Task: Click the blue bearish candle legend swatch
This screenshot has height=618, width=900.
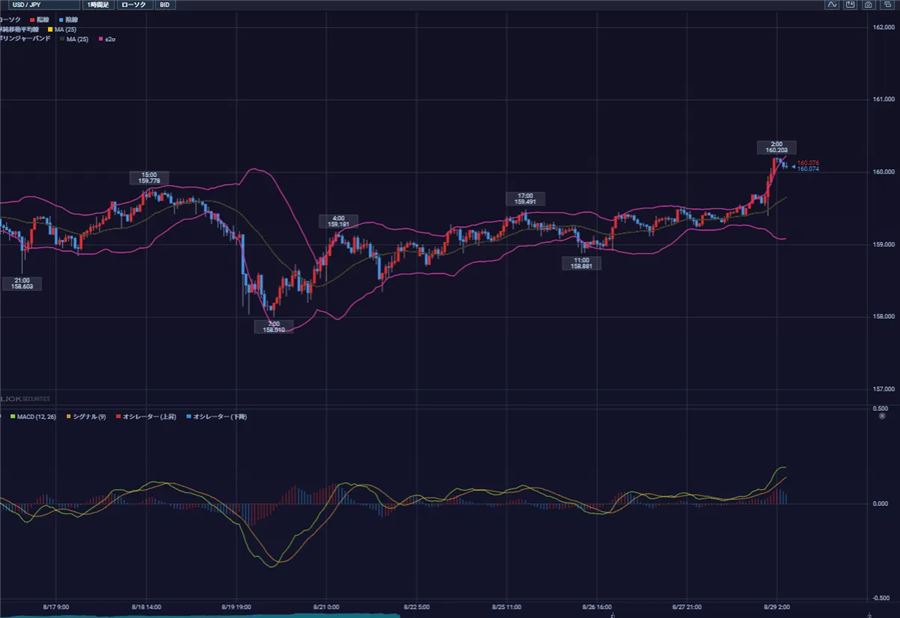Action: pos(62,20)
